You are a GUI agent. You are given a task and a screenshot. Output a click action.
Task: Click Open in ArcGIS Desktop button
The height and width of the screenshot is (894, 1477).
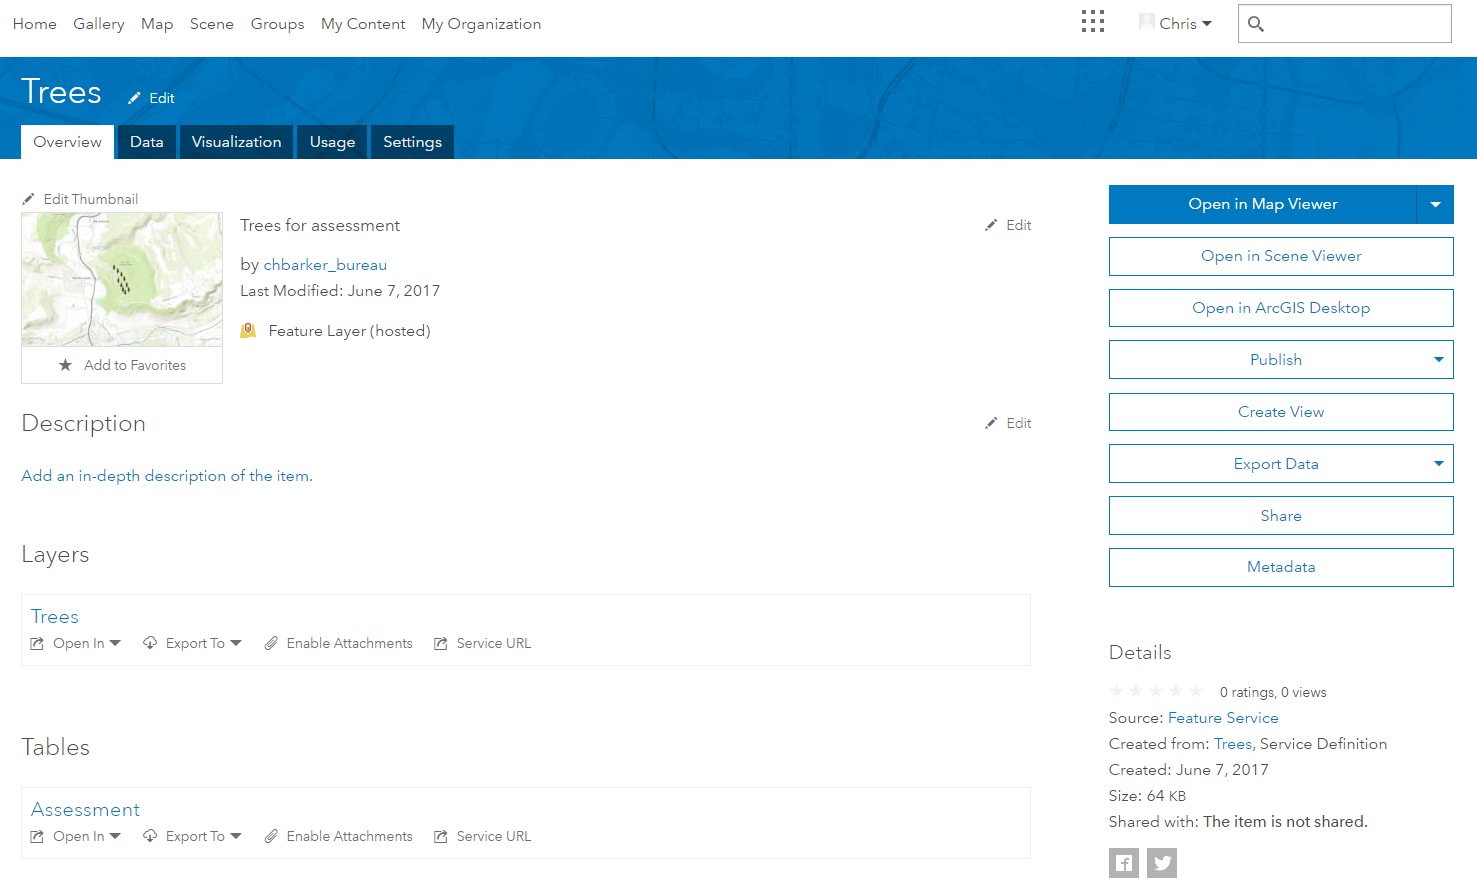1281,308
